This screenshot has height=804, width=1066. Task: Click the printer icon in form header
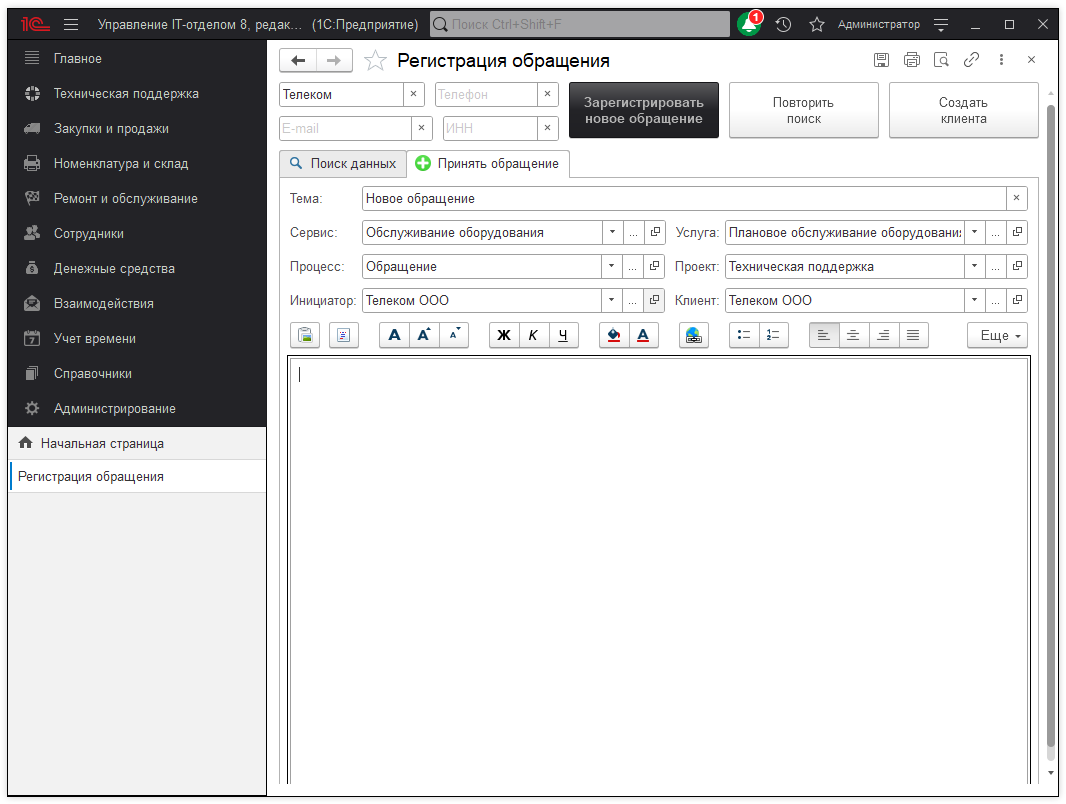[911, 60]
